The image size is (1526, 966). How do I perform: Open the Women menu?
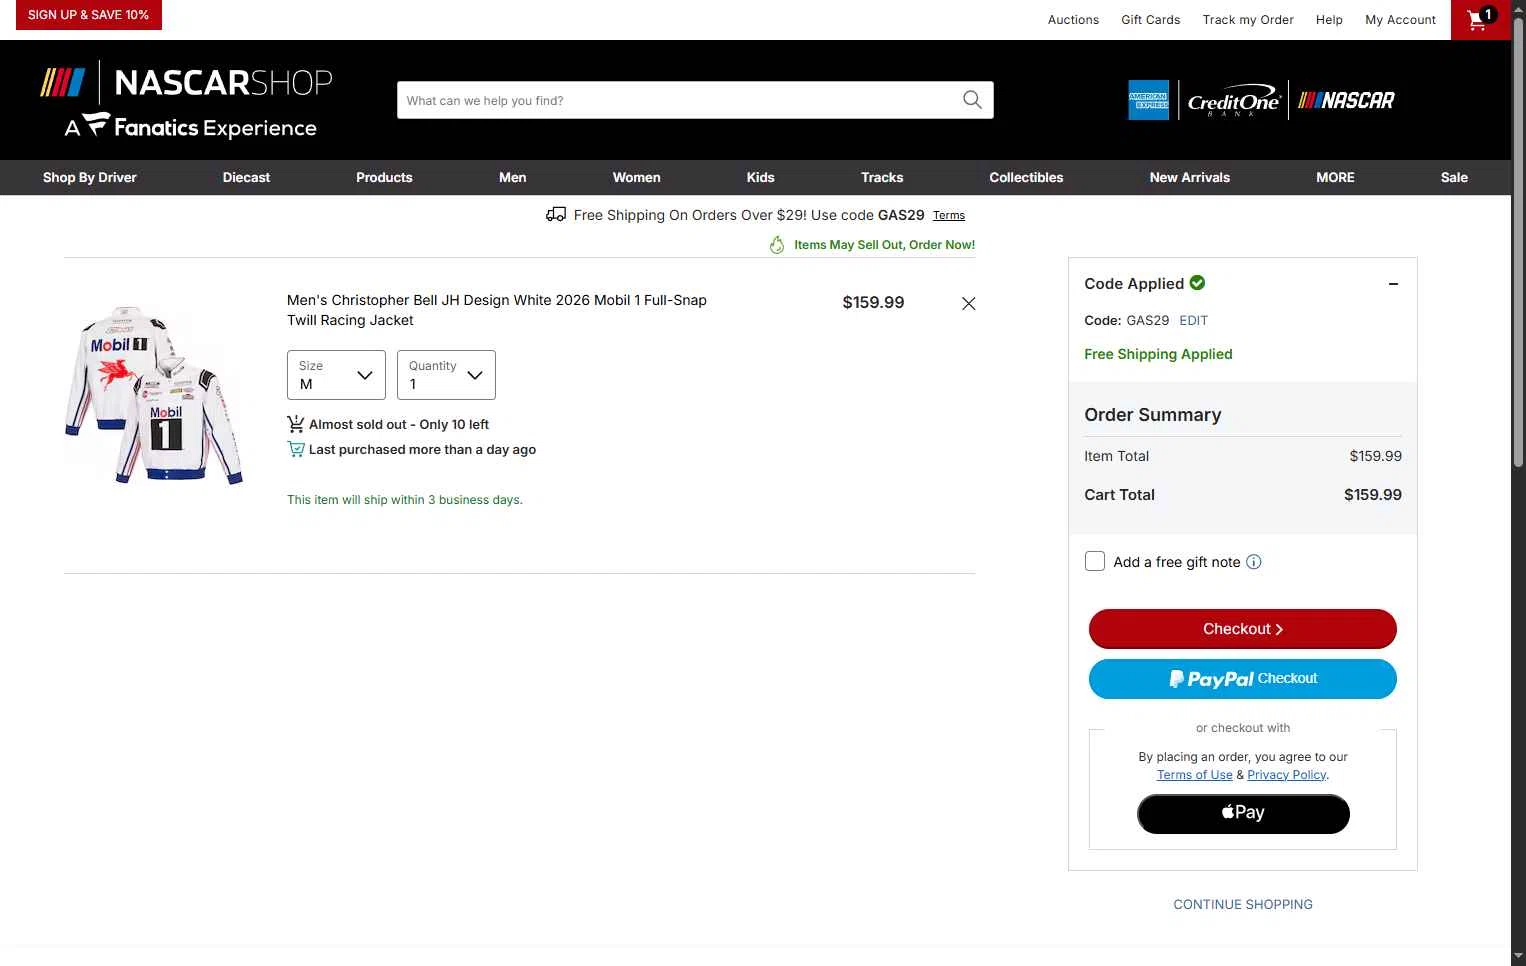(x=637, y=178)
